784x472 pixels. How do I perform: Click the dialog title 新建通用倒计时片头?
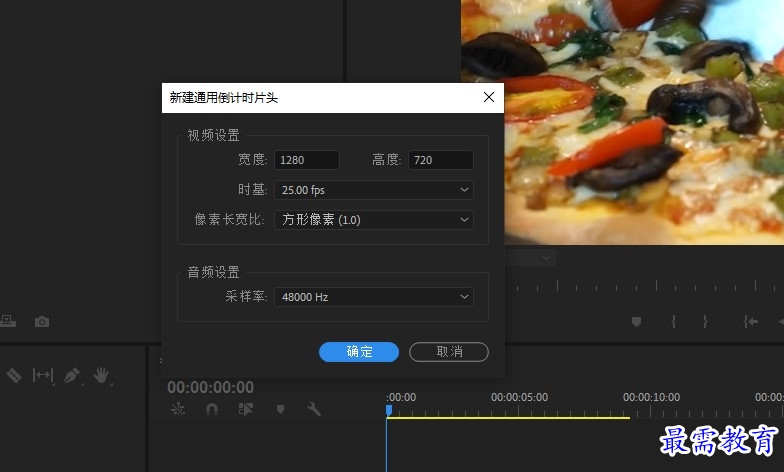click(x=224, y=98)
